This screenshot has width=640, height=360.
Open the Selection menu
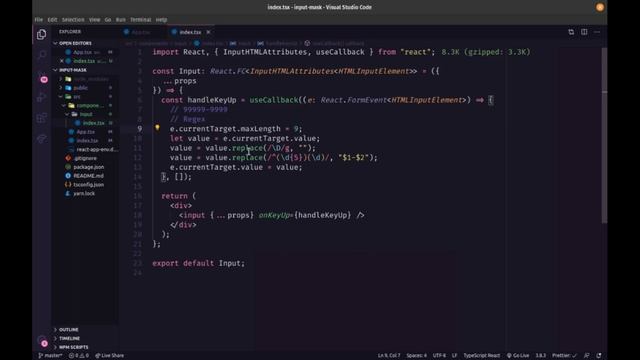pyautogui.click(x=73, y=20)
